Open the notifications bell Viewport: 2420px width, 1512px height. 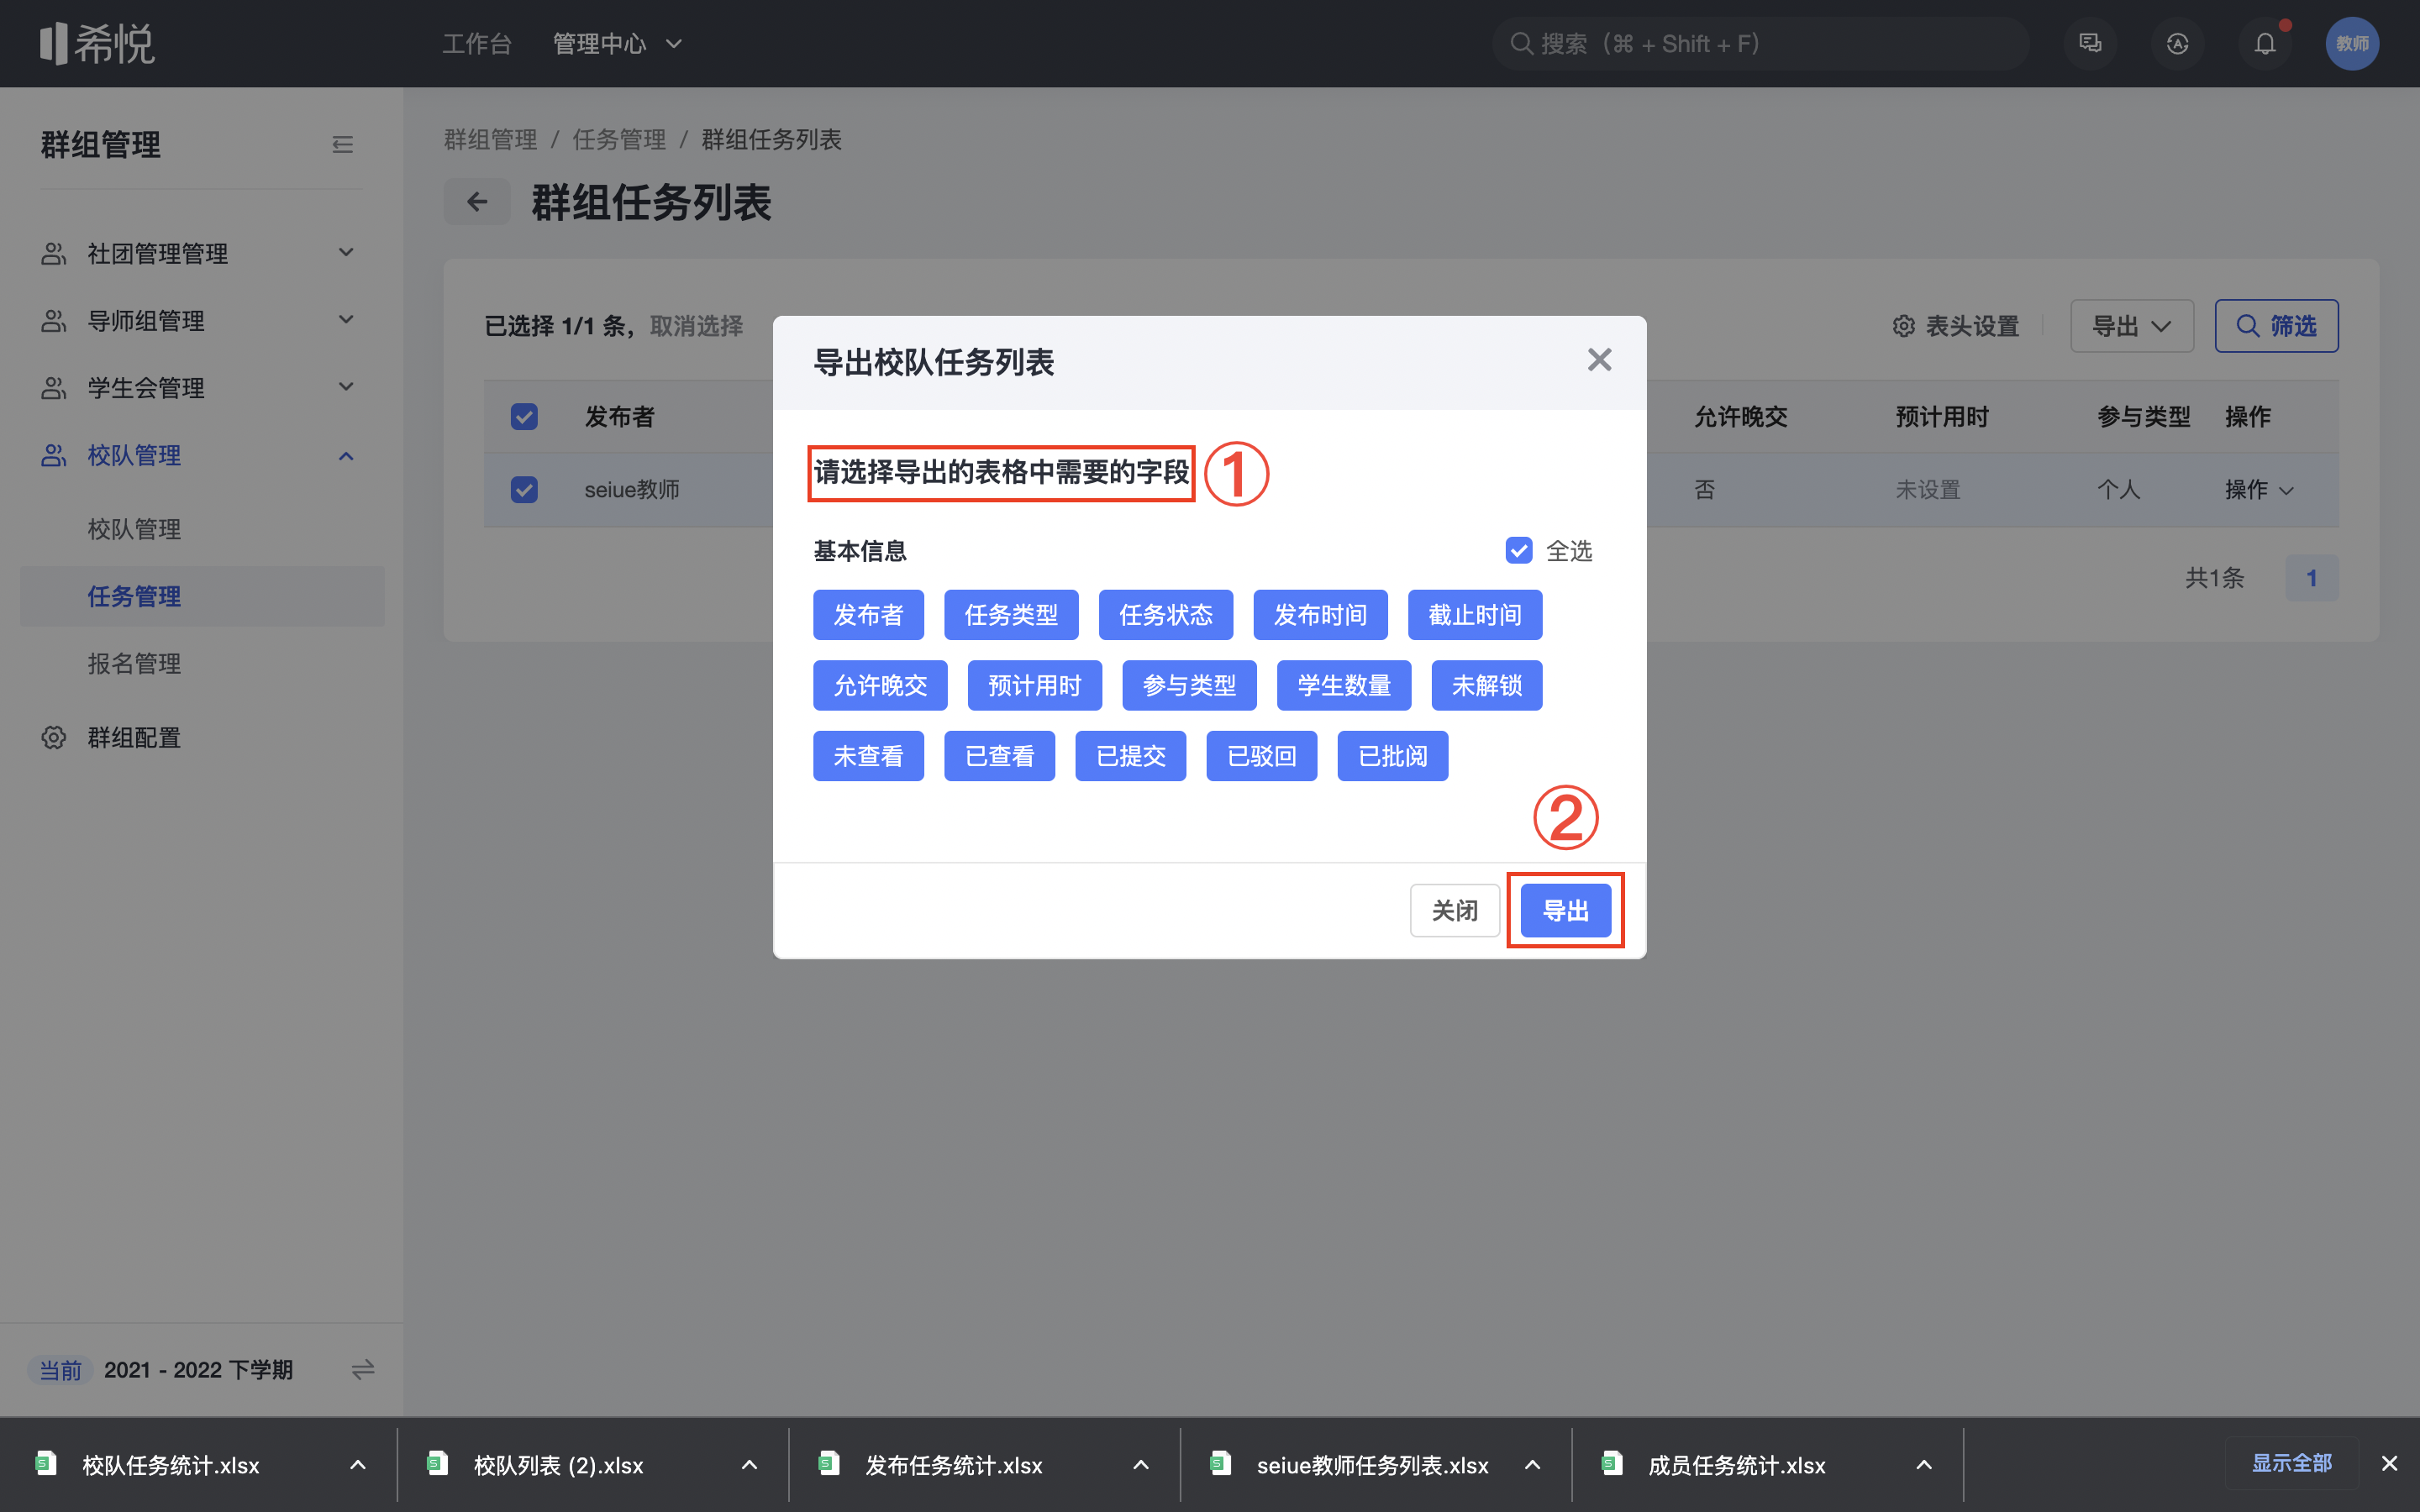(2265, 43)
